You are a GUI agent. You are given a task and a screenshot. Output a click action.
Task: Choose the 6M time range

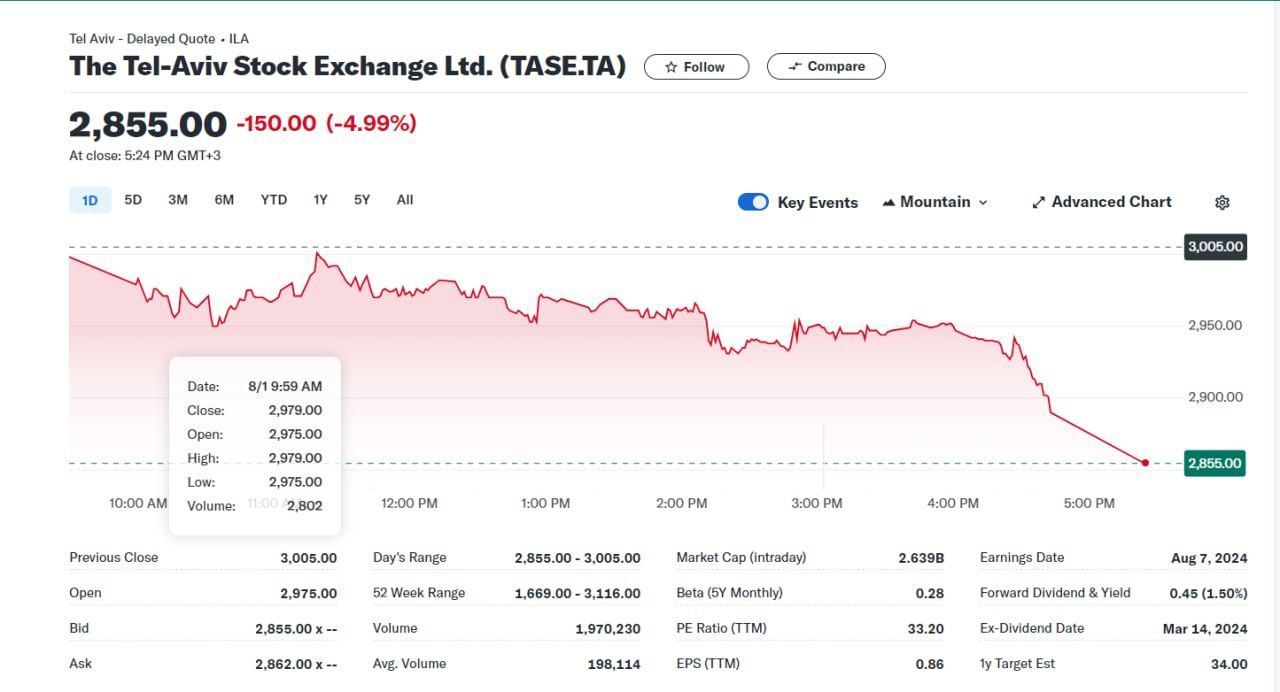coord(224,200)
